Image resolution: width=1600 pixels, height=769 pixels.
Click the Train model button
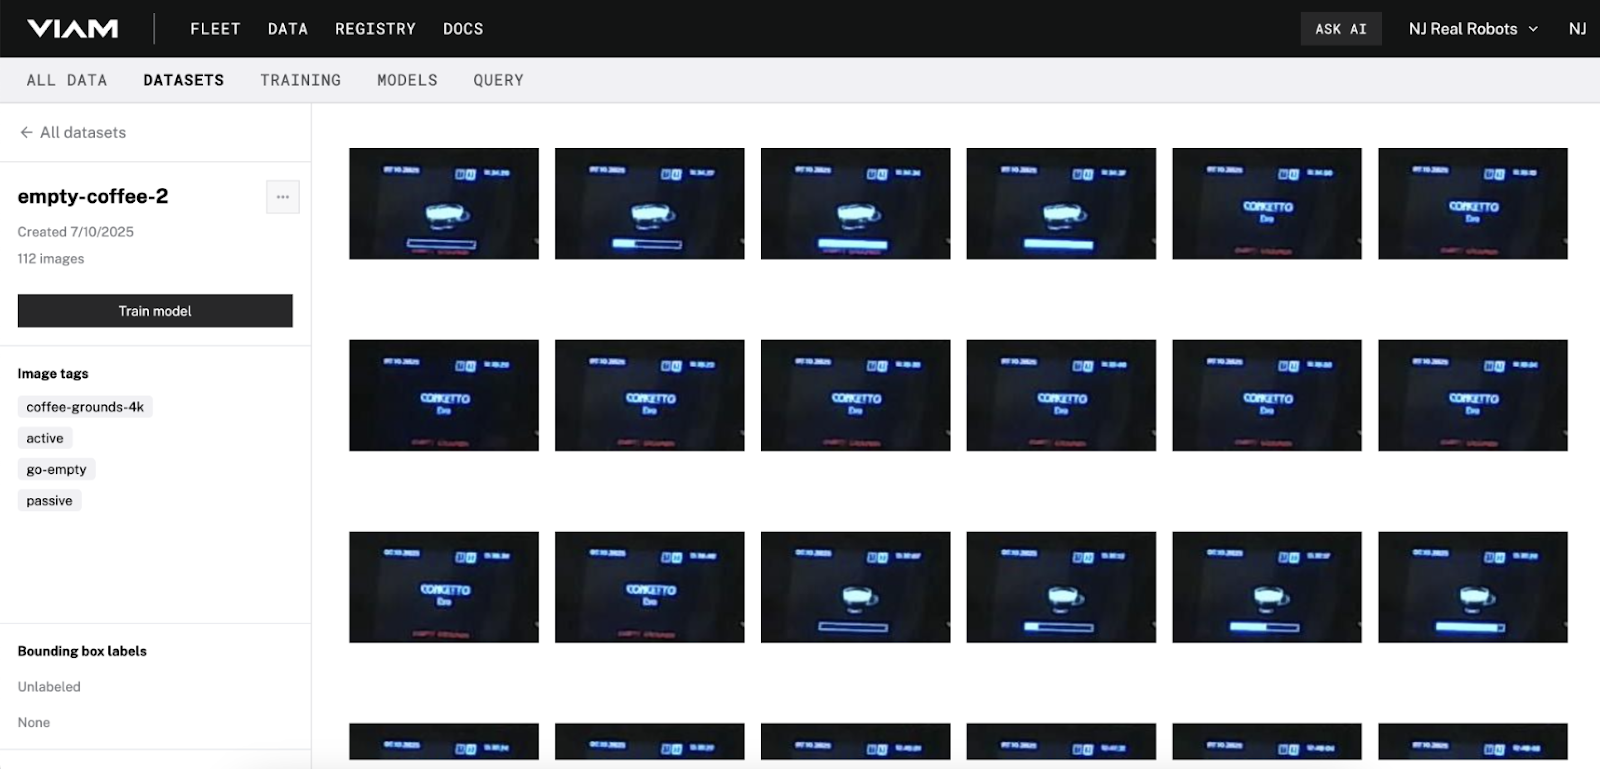coord(155,311)
